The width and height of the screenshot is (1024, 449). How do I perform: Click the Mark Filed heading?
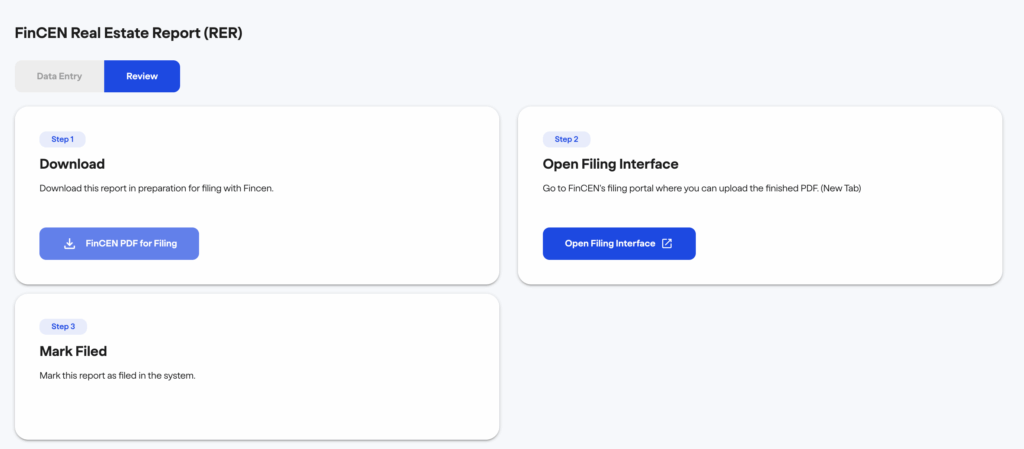(x=73, y=351)
